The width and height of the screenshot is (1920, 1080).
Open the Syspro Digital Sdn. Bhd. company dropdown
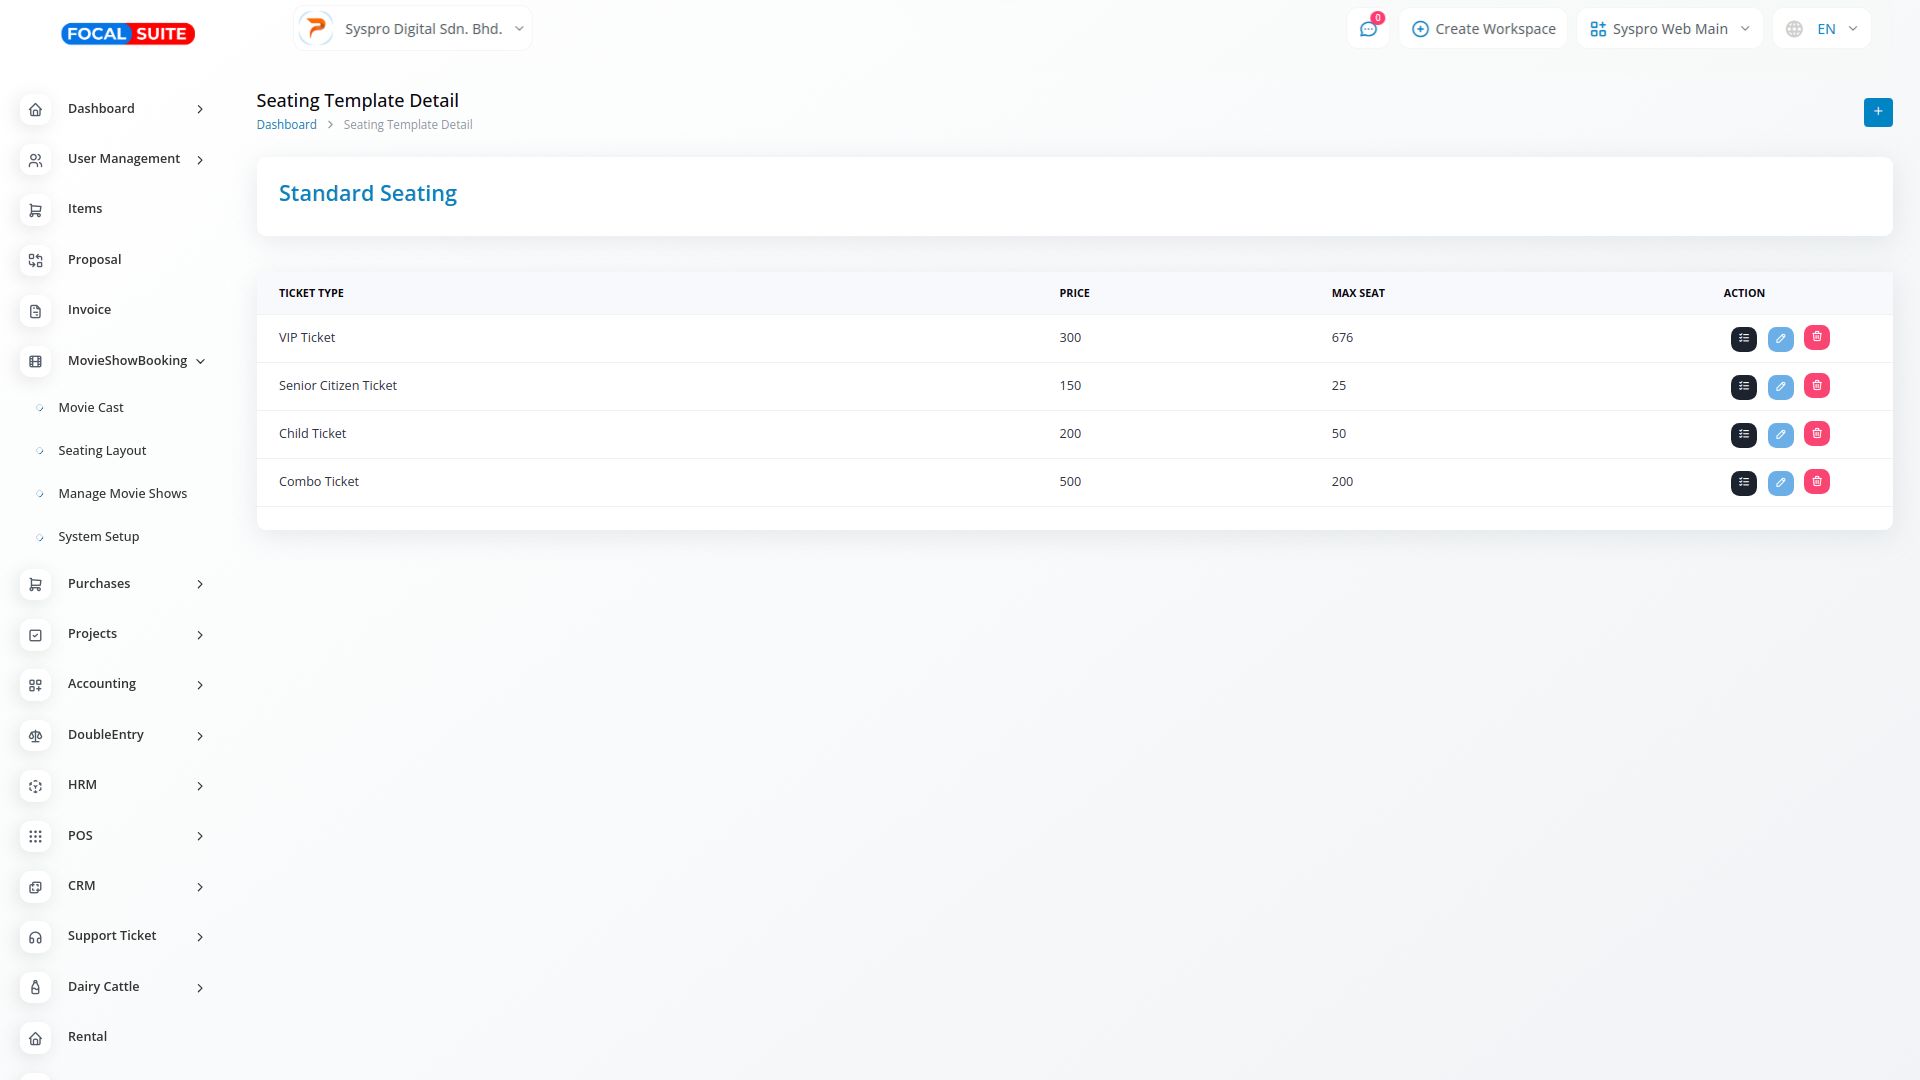[x=413, y=29]
